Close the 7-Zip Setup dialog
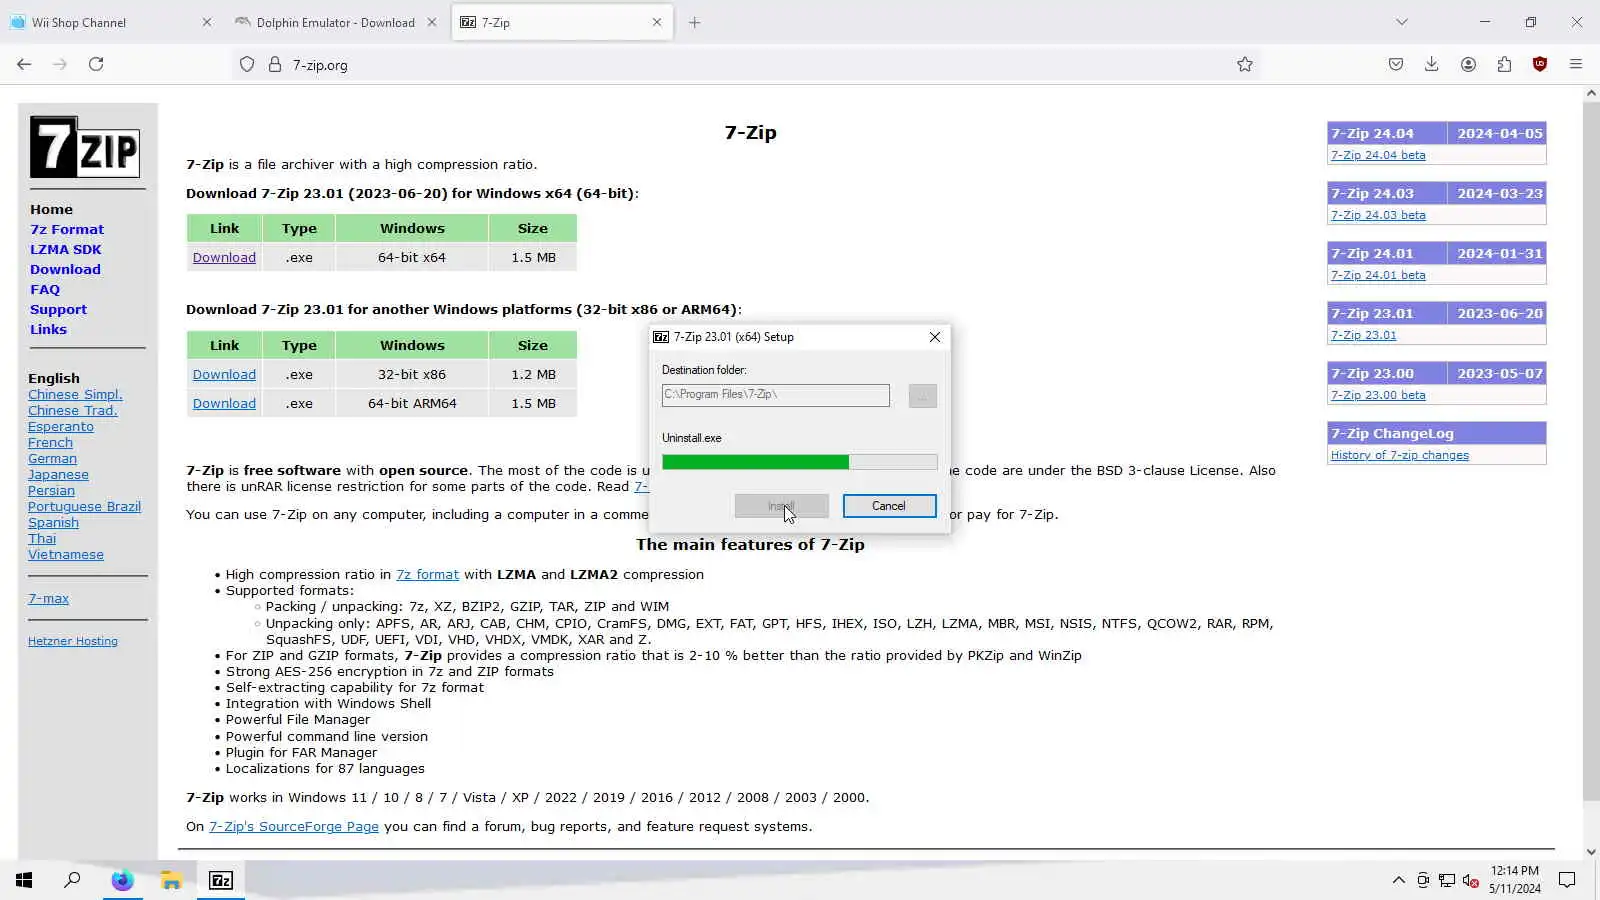Viewport: 1600px width, 900px height. (935, 337)
